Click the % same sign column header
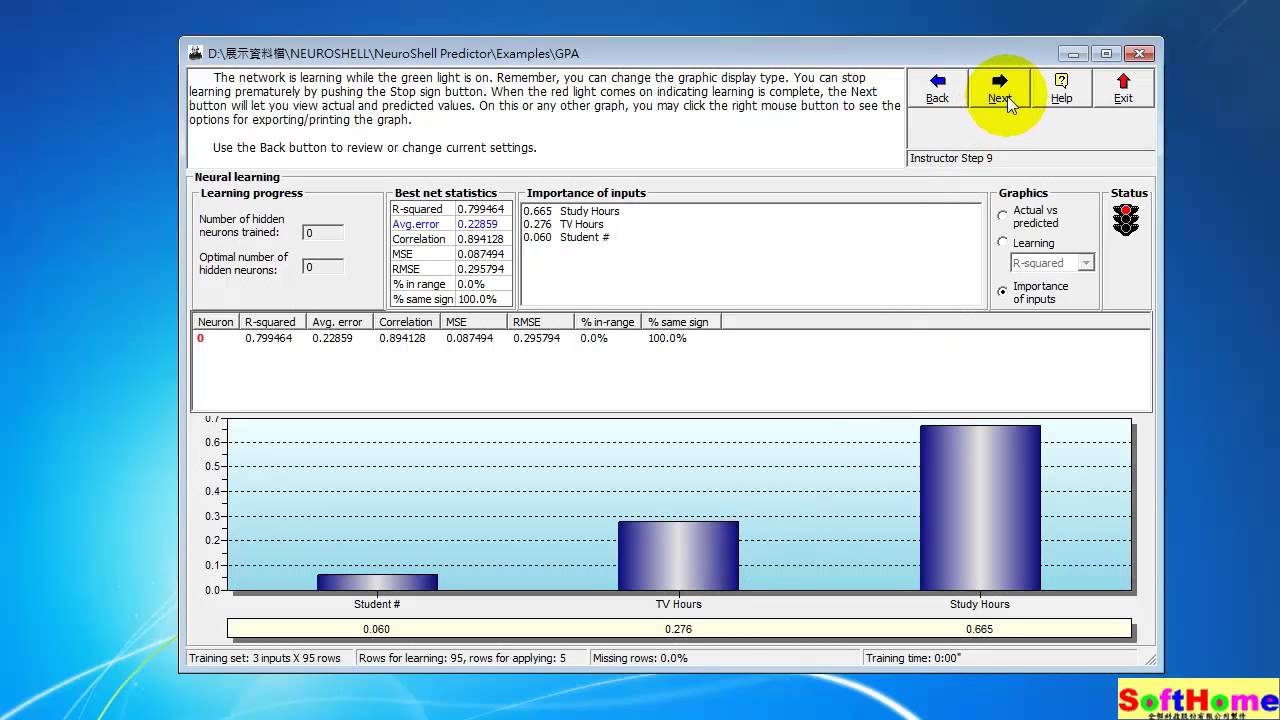Viewport: 1280px width, 720px height. pyautogui.click(x=681, y=322)
